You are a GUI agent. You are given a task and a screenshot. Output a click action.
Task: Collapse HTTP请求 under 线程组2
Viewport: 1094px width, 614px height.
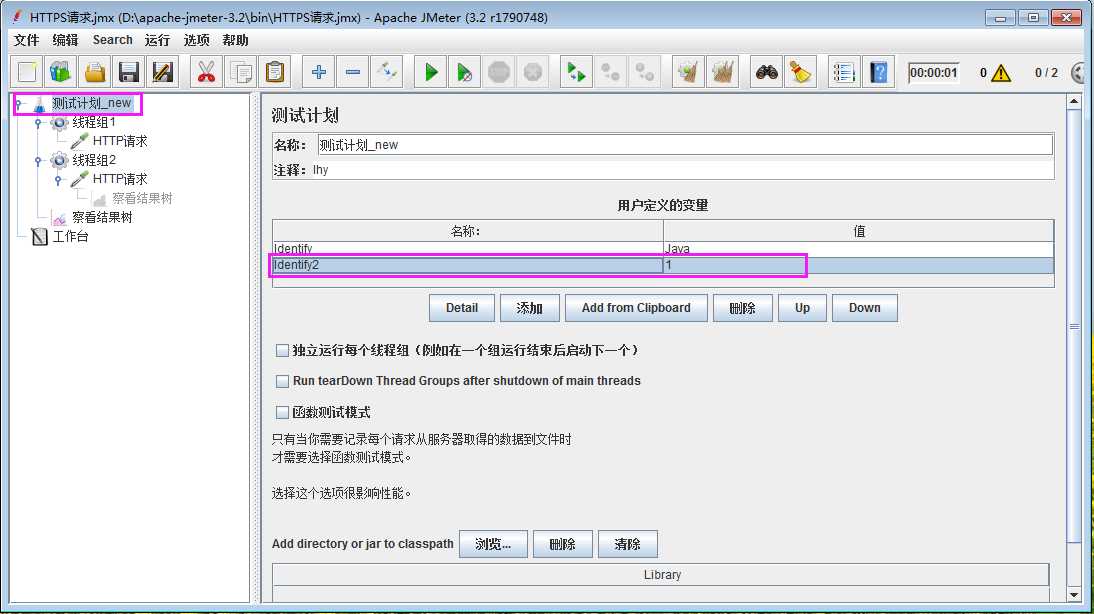click(x=59, y=179)
